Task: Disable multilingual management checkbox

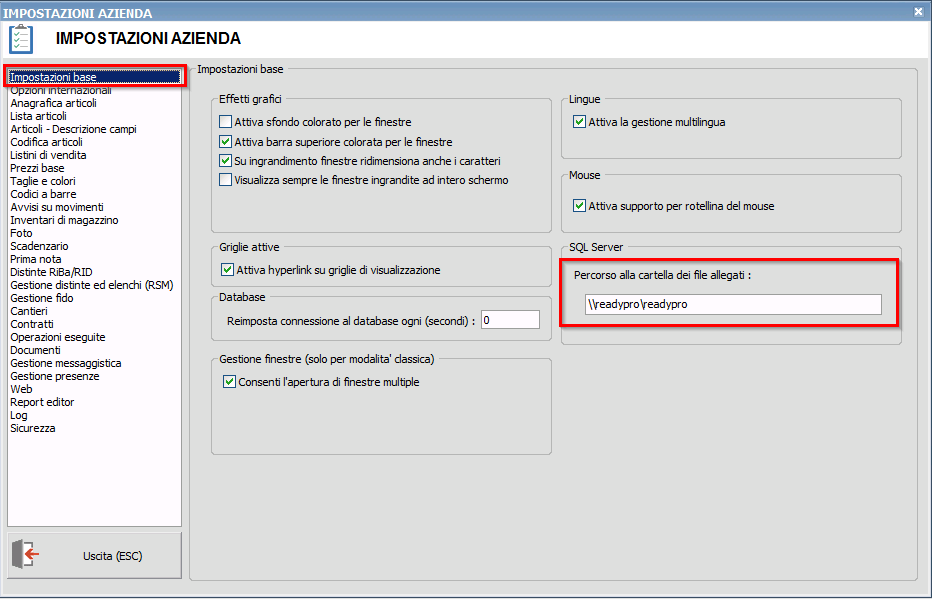Action: pyautogui.click(x=579, y=122)
